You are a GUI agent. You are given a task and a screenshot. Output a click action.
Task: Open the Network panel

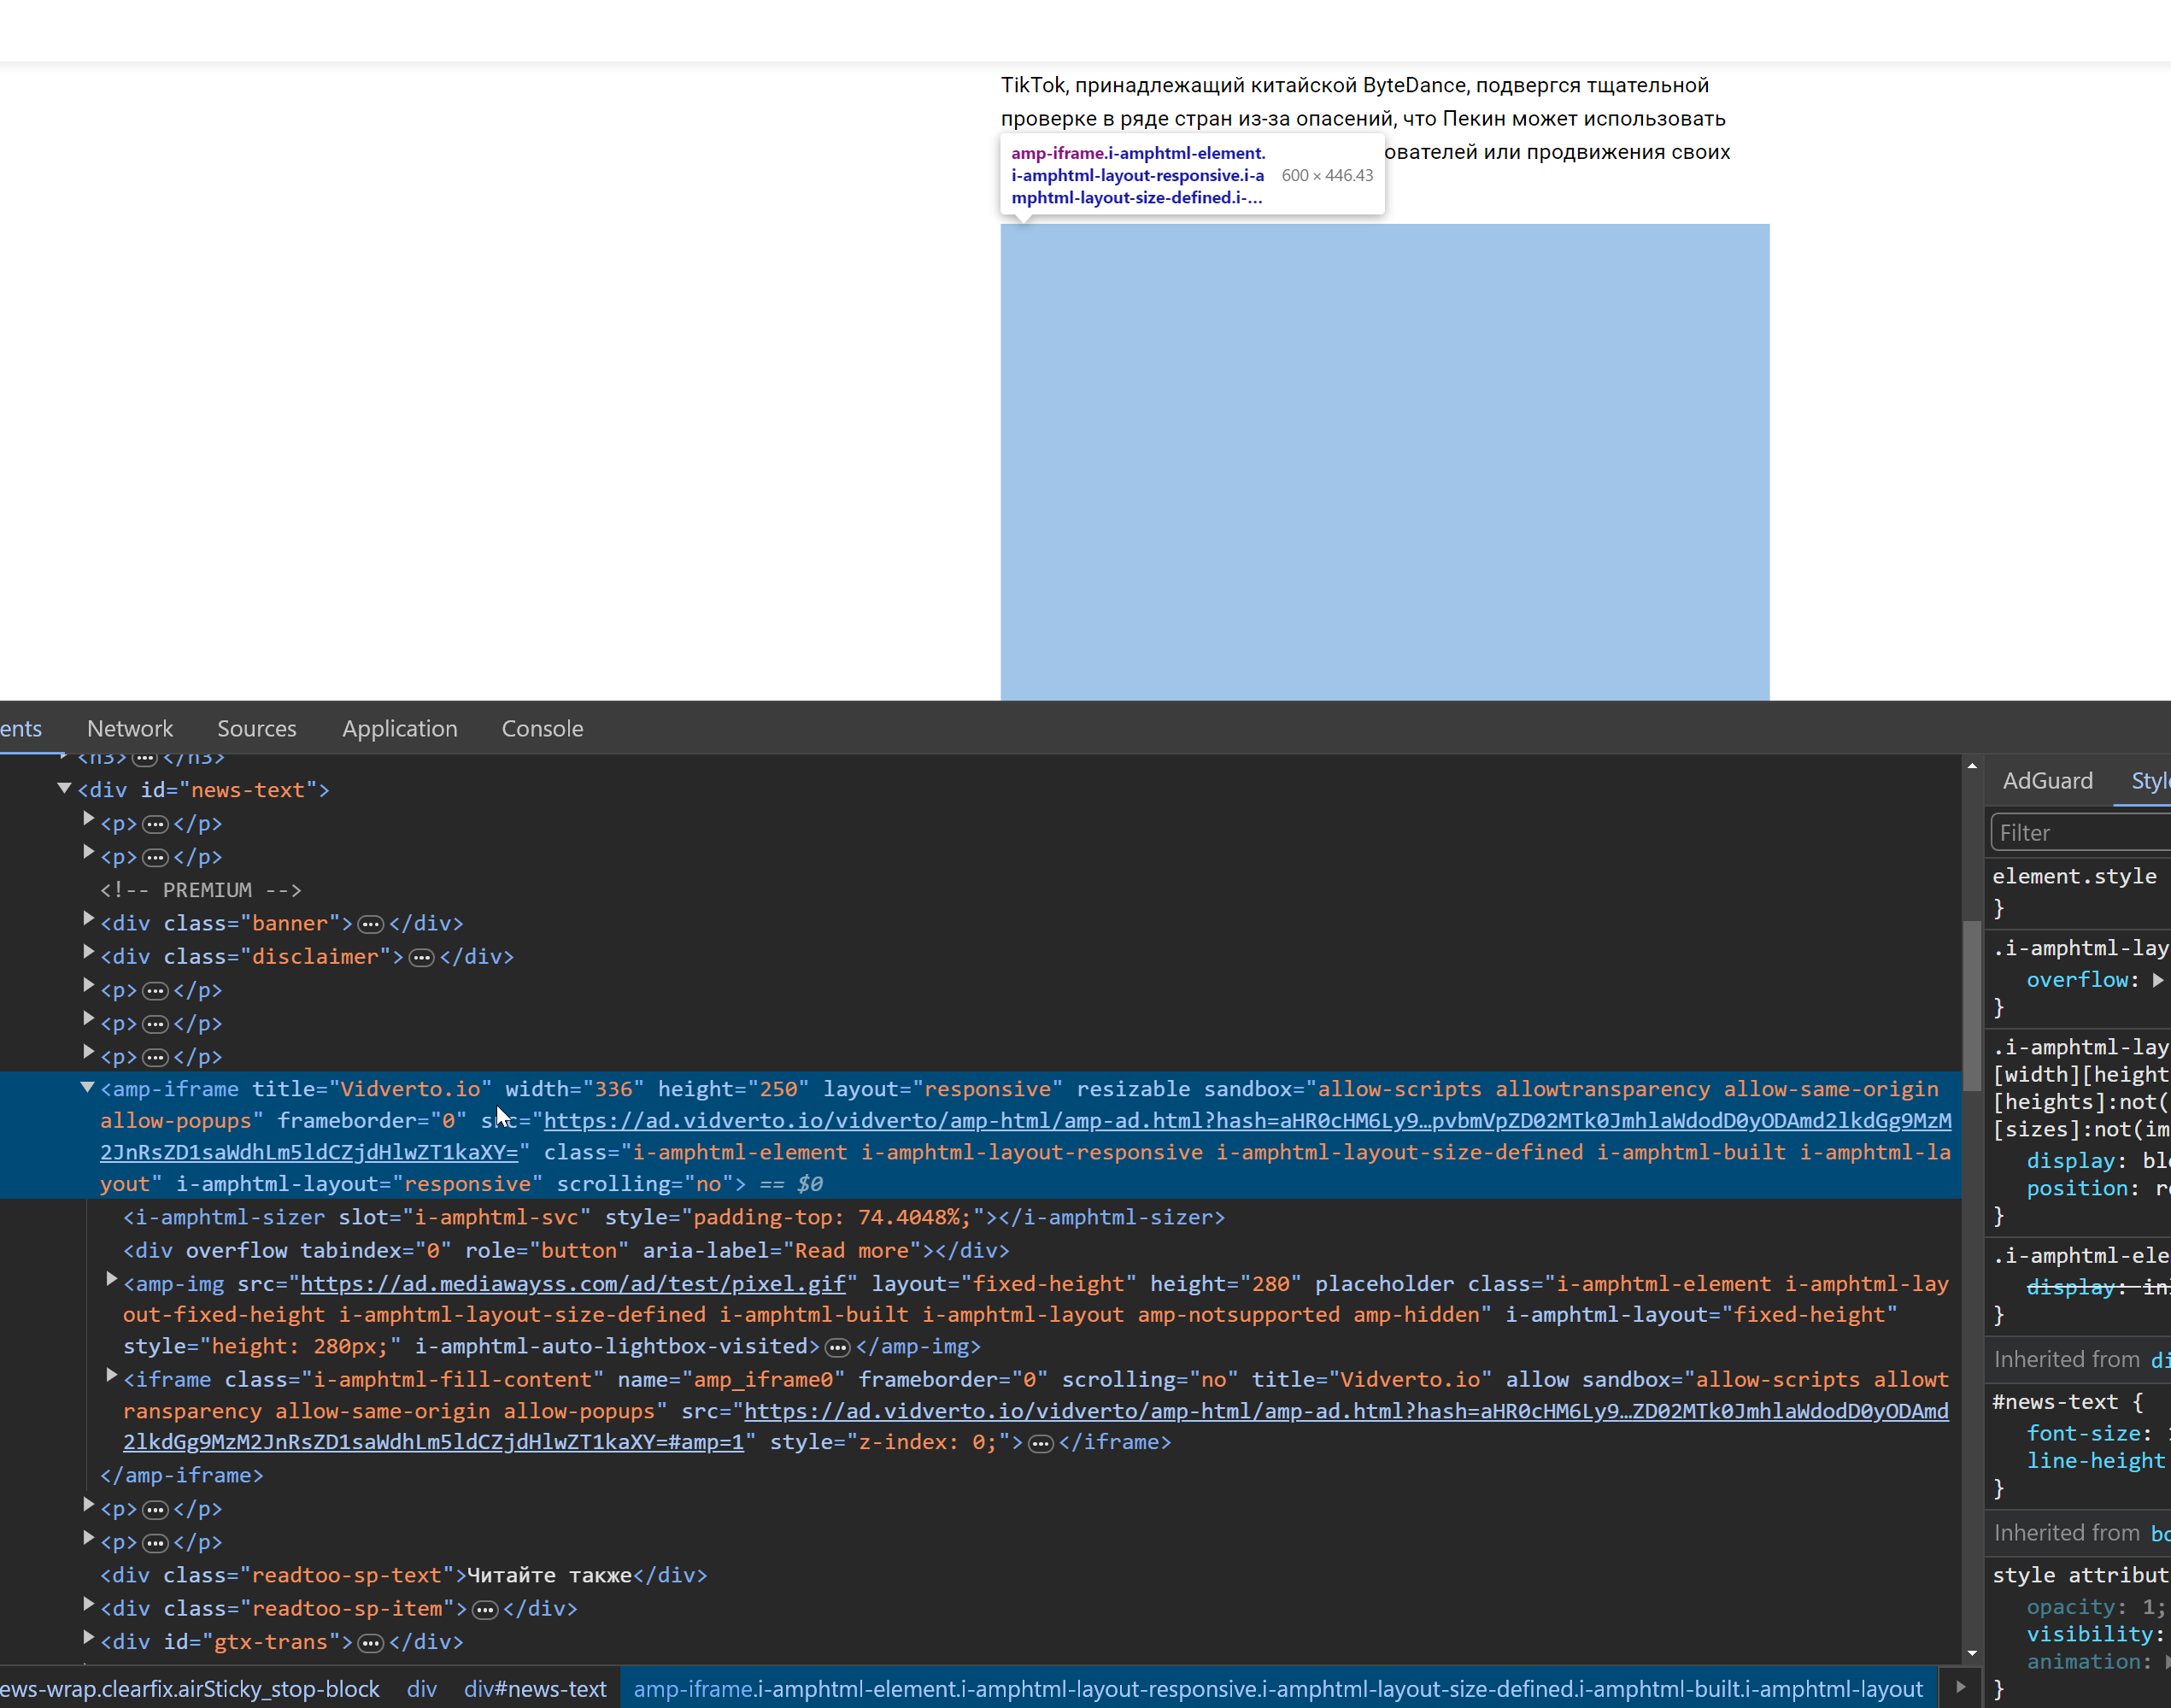coord(130,728)
